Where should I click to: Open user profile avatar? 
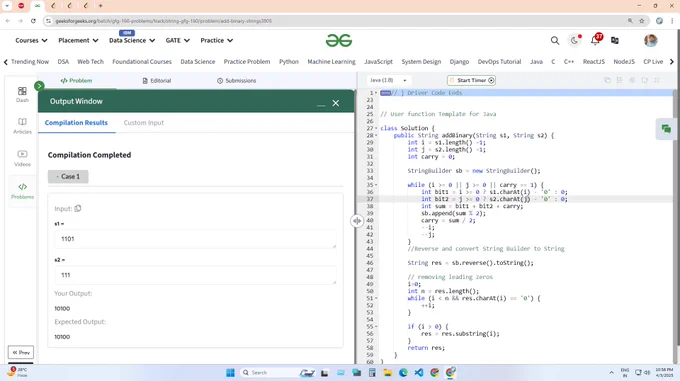(651, 40)
